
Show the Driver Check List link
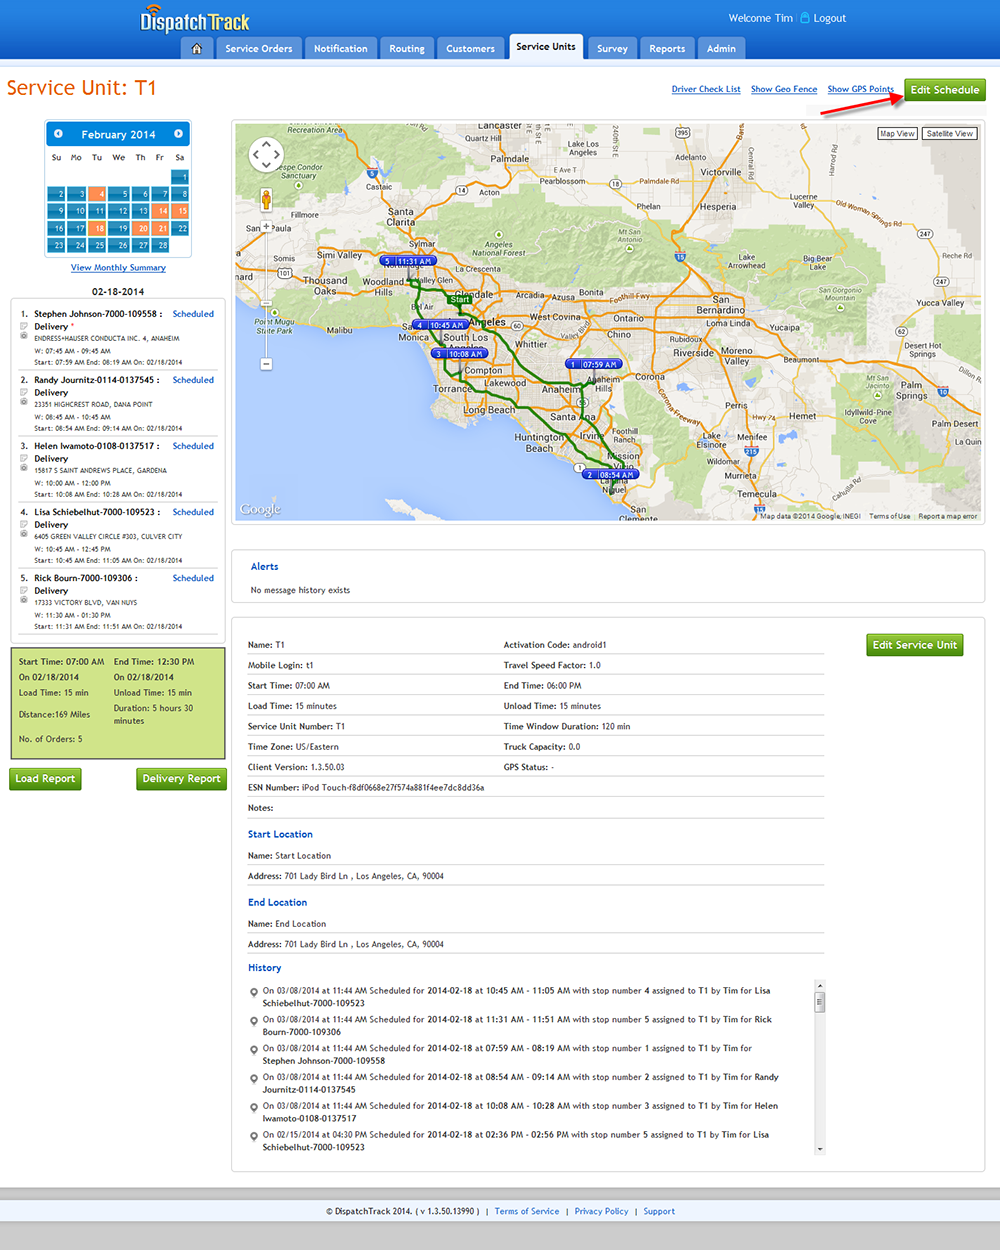pos(706,89)
